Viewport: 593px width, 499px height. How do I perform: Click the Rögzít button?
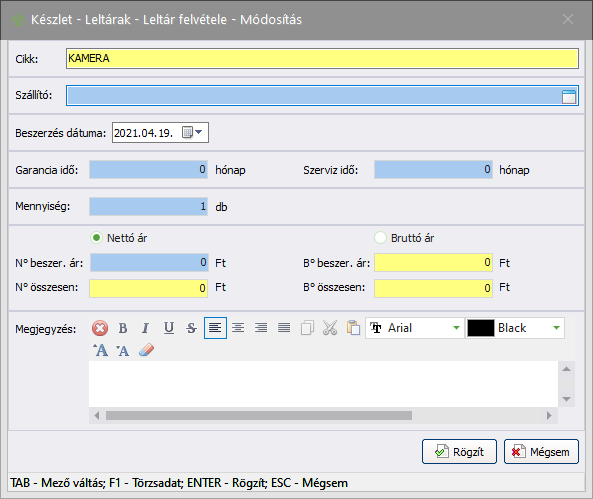coord(459,451)
